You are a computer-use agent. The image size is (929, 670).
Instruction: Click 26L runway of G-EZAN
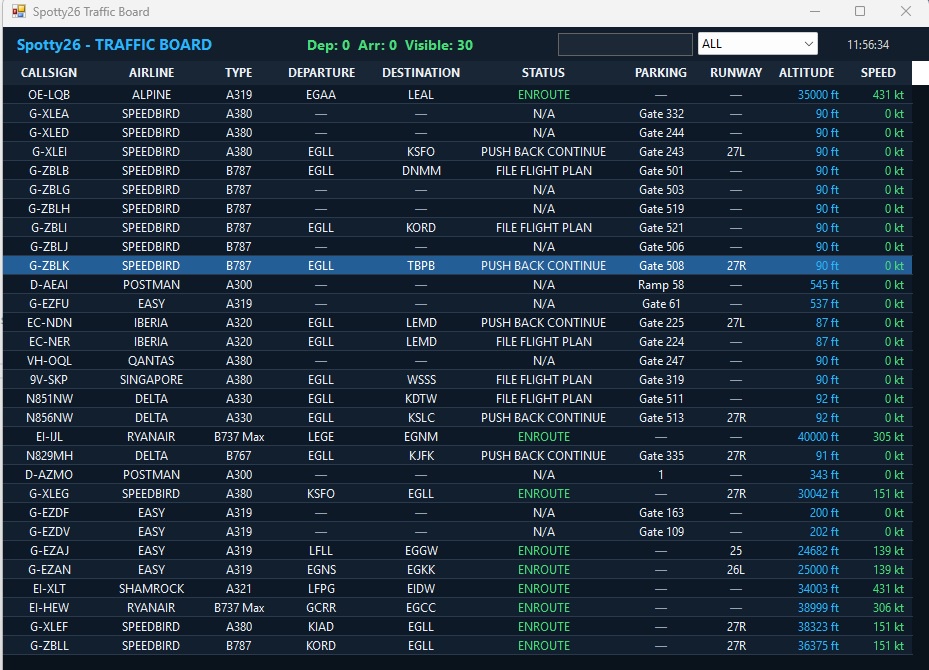[736, 569]
